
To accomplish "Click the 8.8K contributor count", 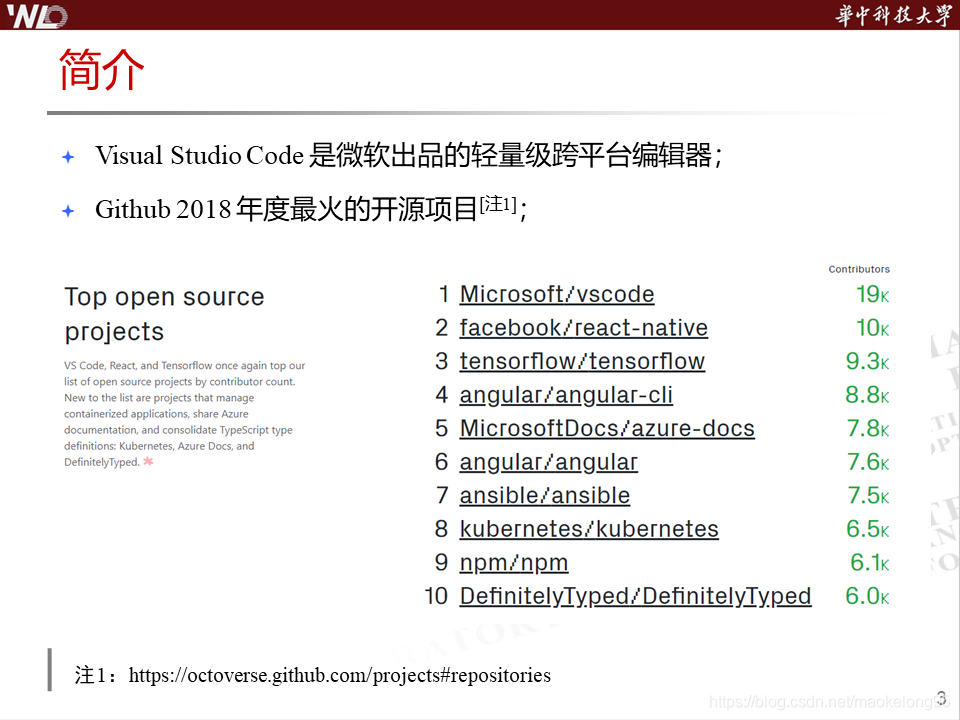I will click(x=868, y=396).
